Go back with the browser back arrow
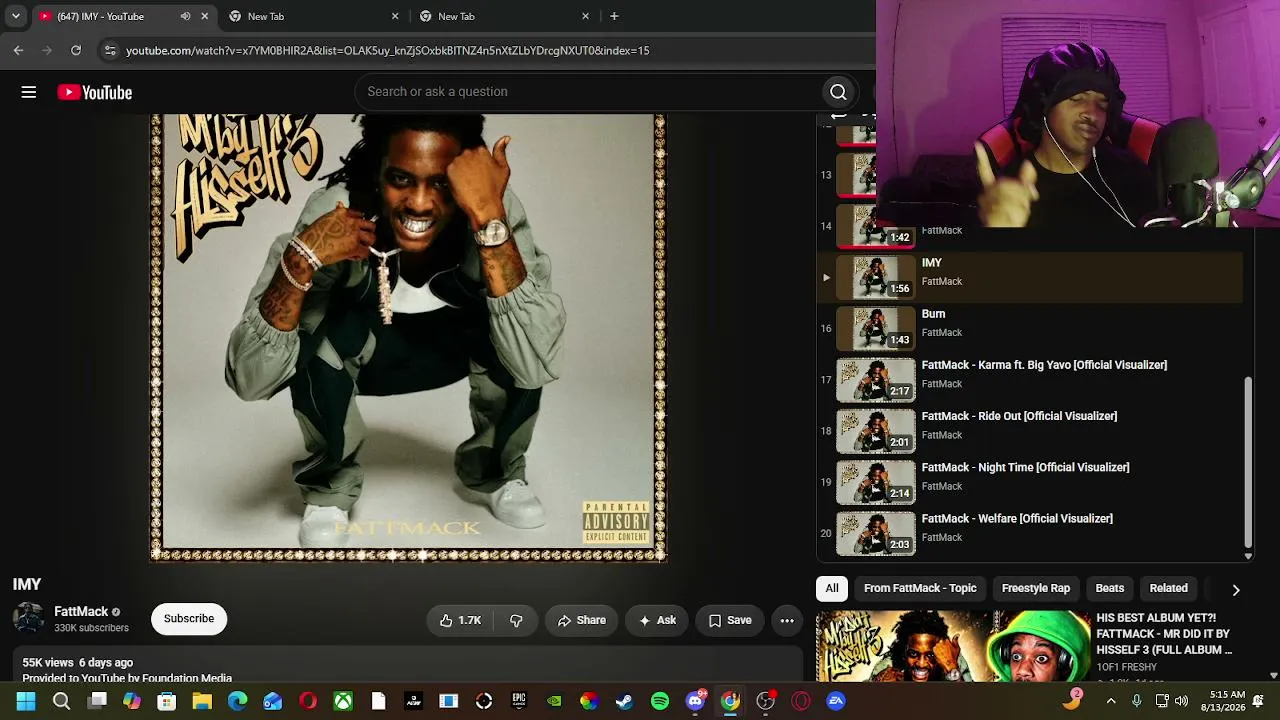This screenshot has width=1280, height=720. (18, 50)
